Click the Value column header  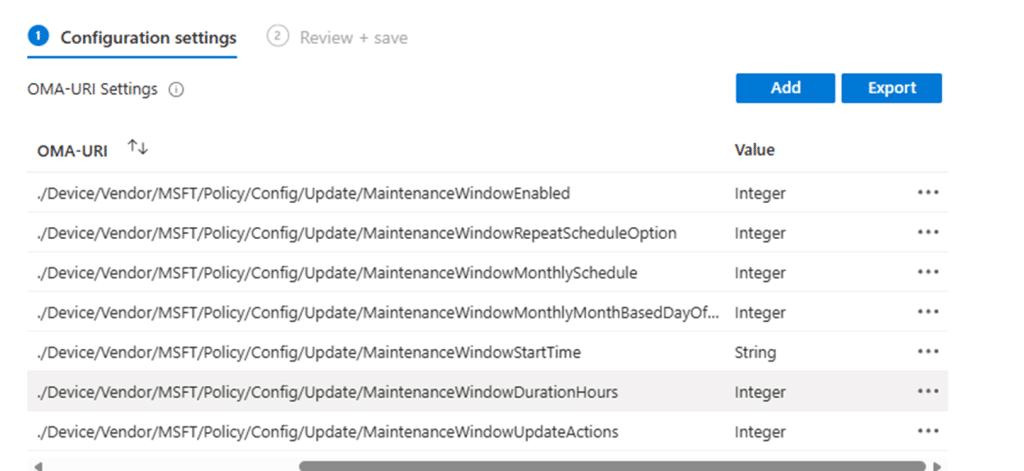(754, 150)
